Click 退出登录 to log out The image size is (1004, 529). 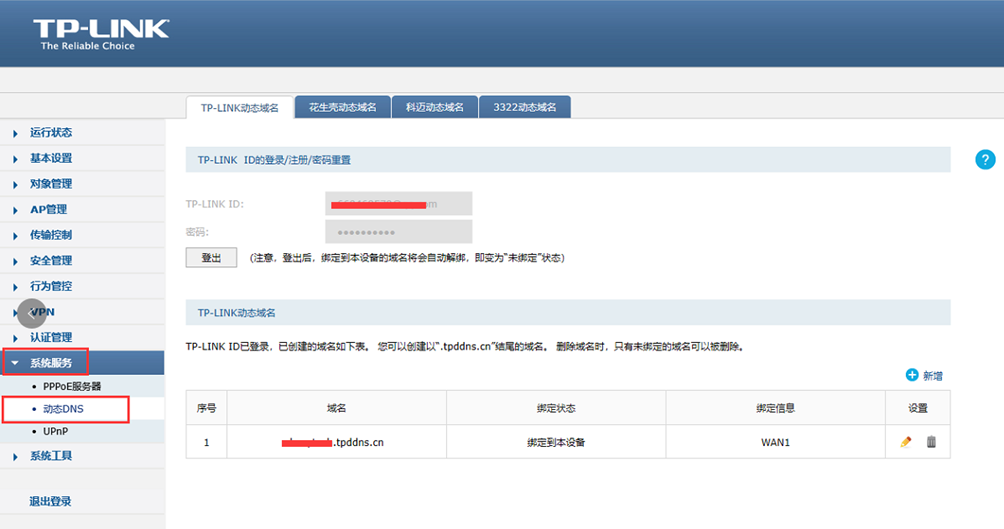click(50, 501)
